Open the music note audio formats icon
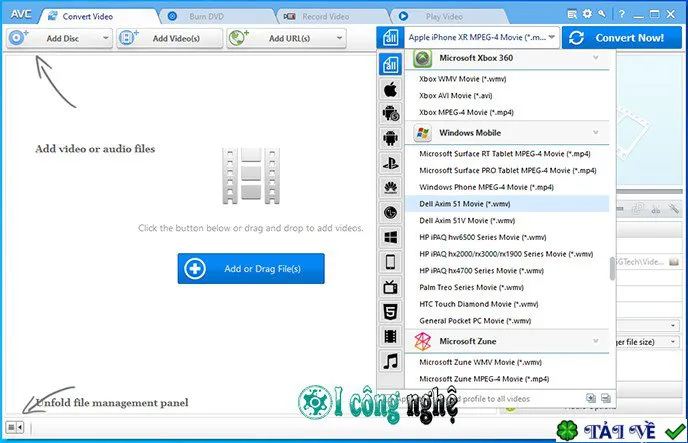688x443 pixels. pos(390,361)
